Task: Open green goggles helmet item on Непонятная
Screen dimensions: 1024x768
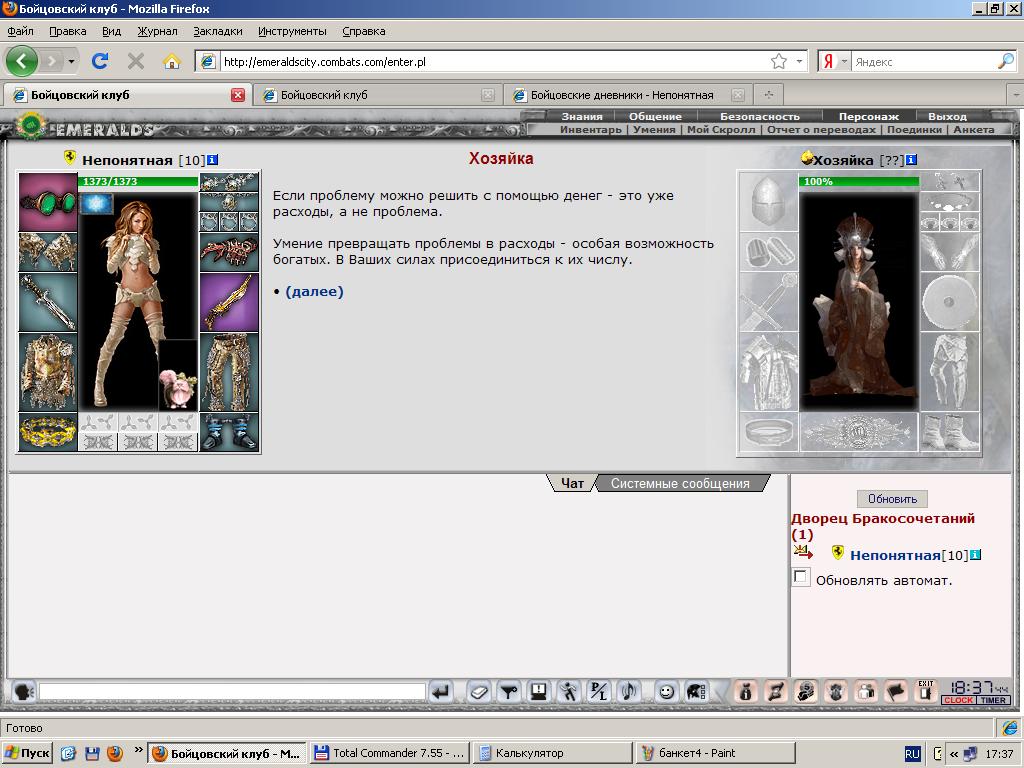Action: (x=48, y=202)
